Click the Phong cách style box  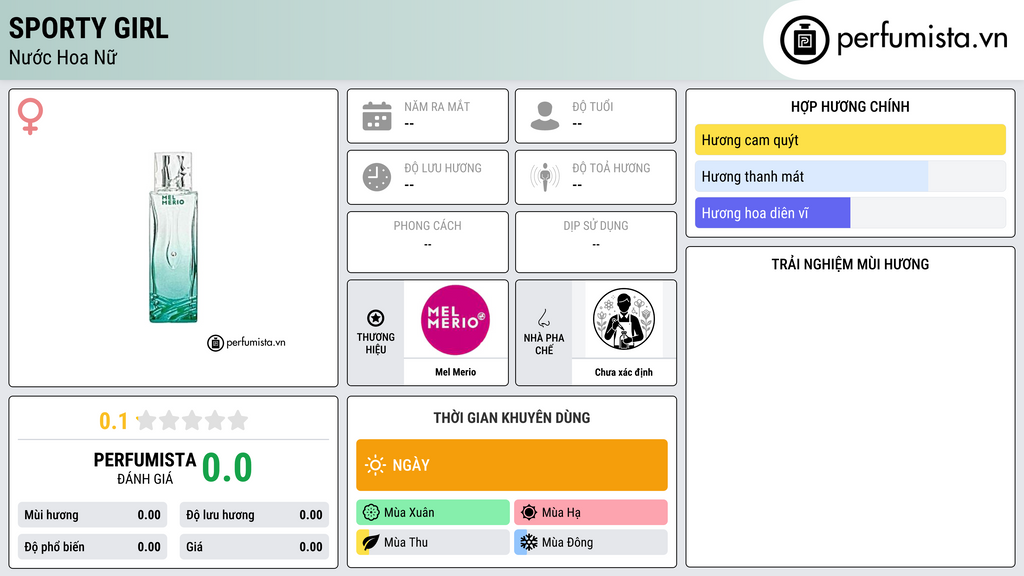click(x=428, y=242)
